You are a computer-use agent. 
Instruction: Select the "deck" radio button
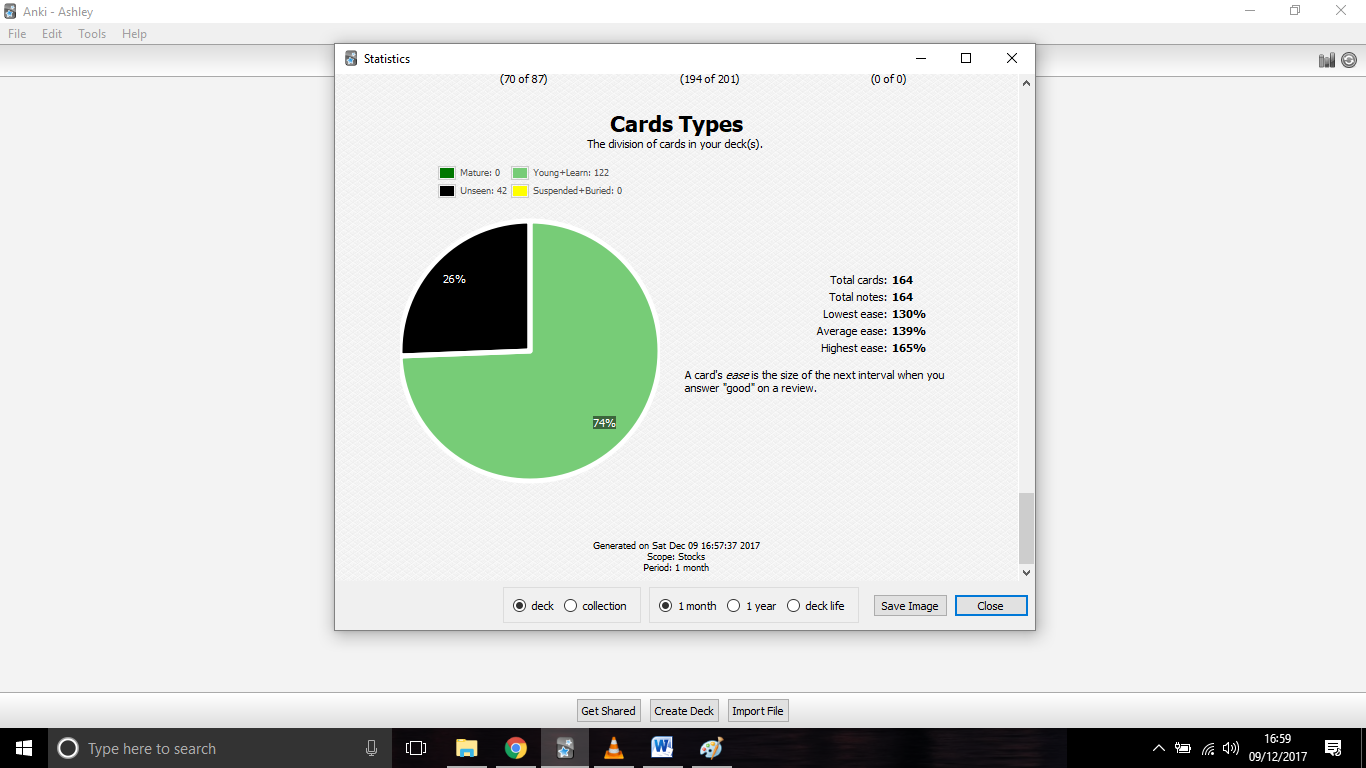point(533,606)
